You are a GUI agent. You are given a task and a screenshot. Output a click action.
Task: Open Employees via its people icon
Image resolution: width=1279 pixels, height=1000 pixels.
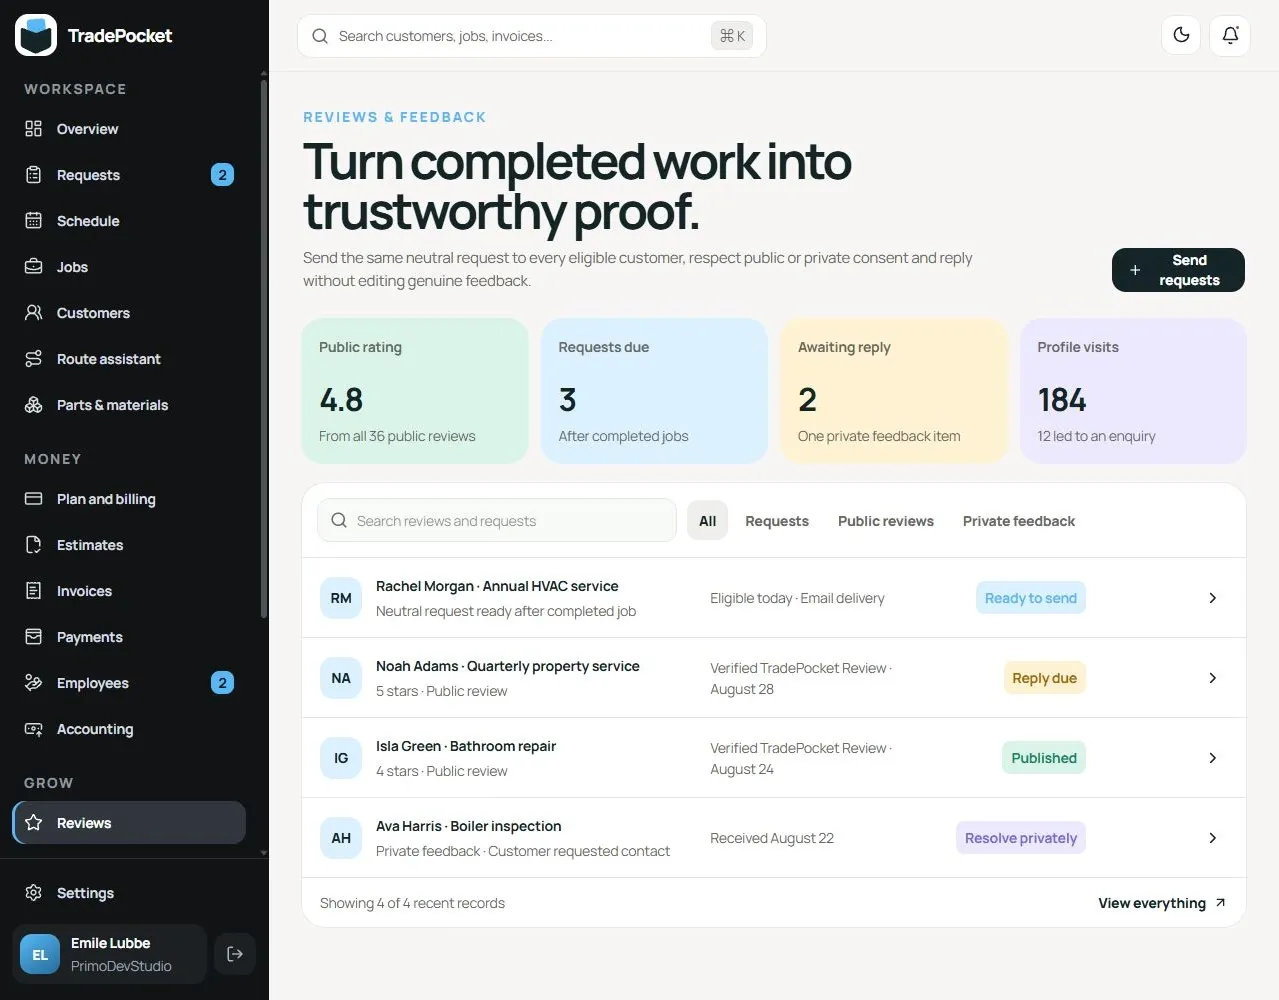33,683
